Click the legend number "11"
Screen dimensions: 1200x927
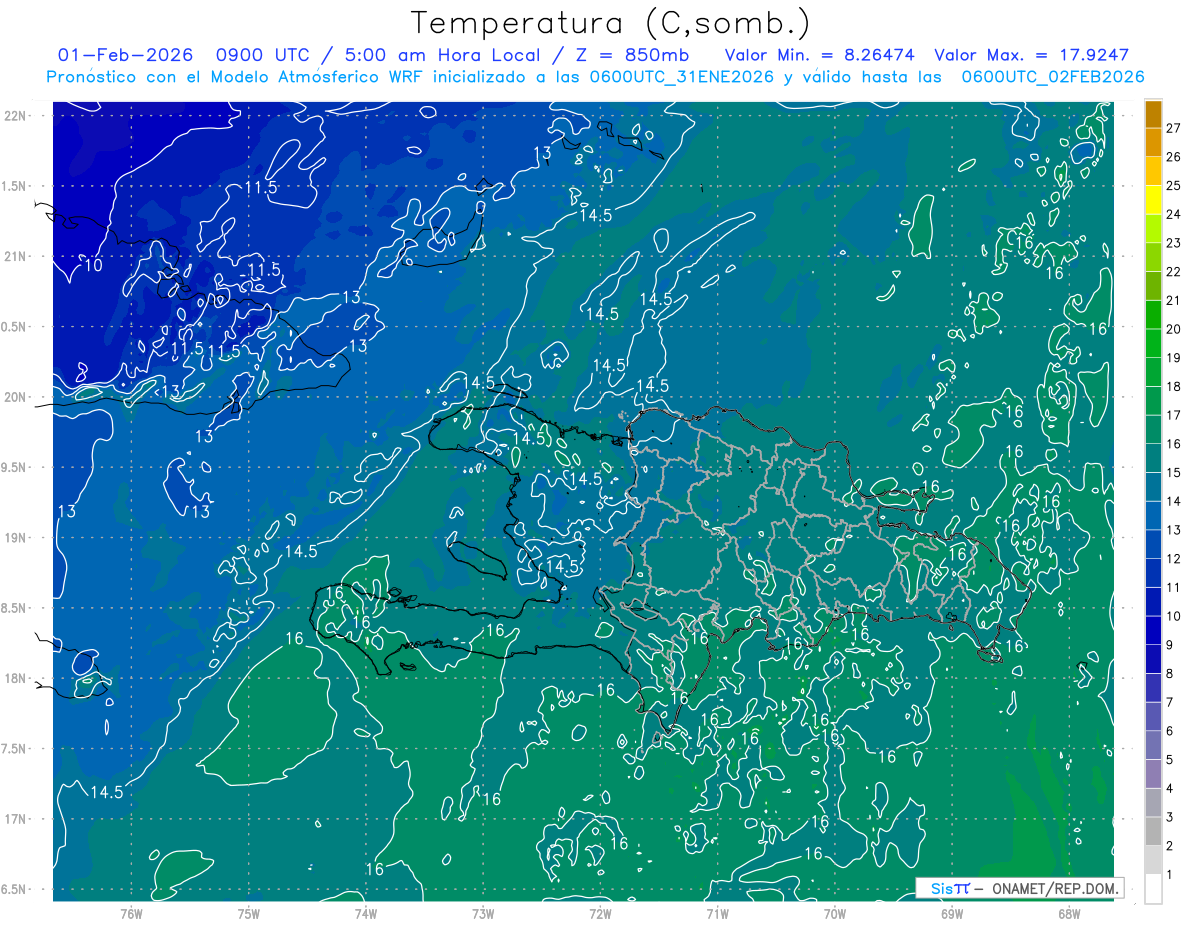[1173, 587]
